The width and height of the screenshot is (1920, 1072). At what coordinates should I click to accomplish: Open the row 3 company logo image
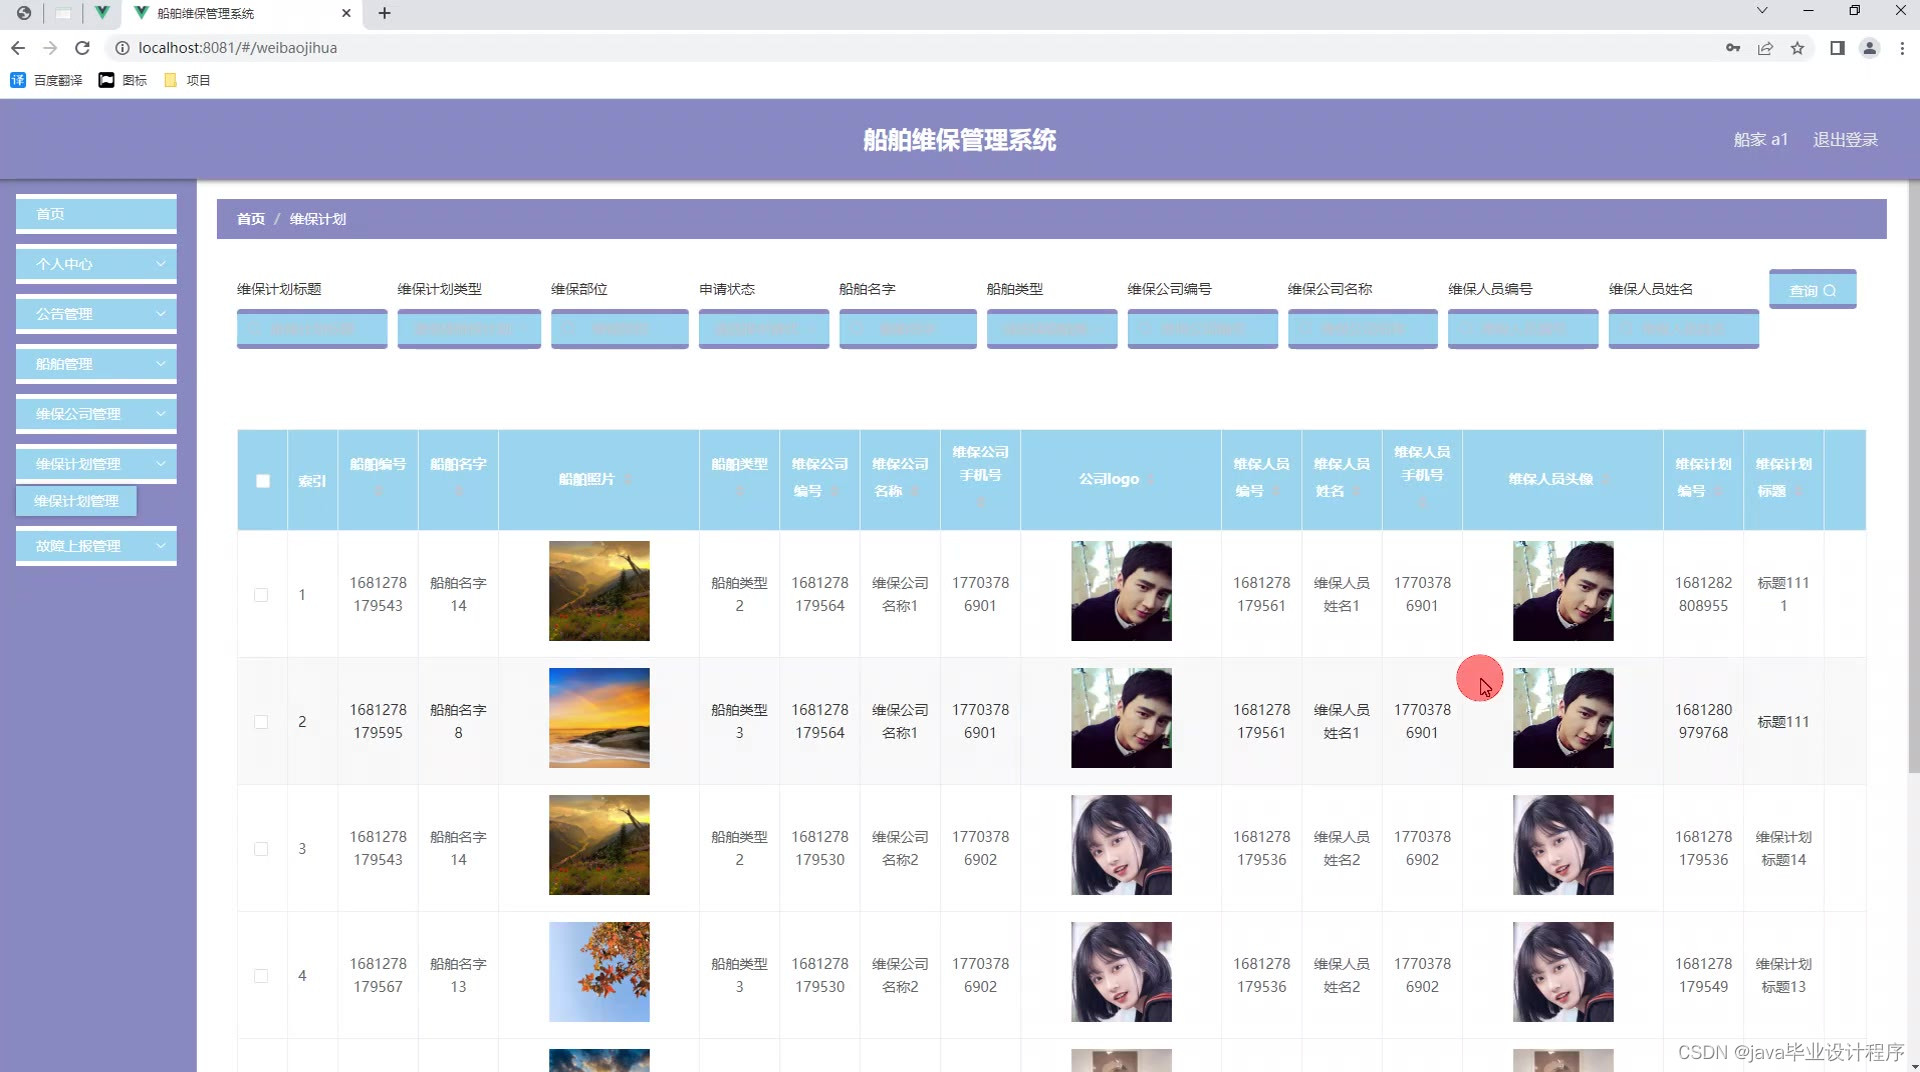coord(1121,845)
